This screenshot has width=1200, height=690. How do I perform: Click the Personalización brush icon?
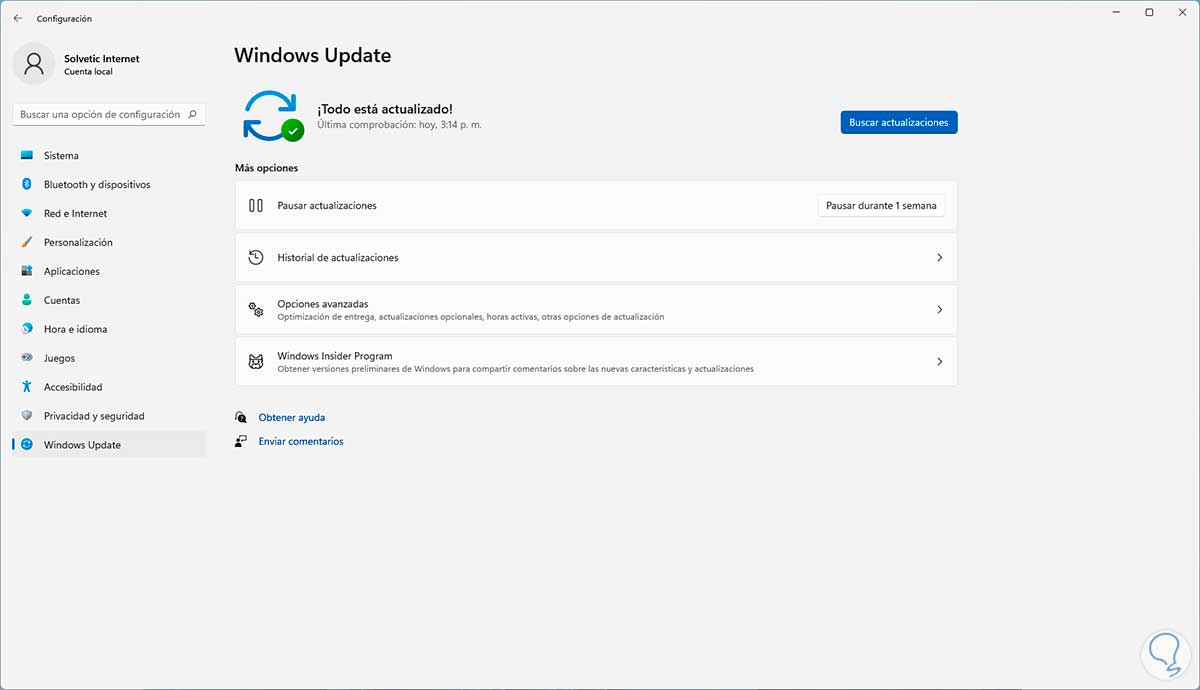click(x=26, y=243)
